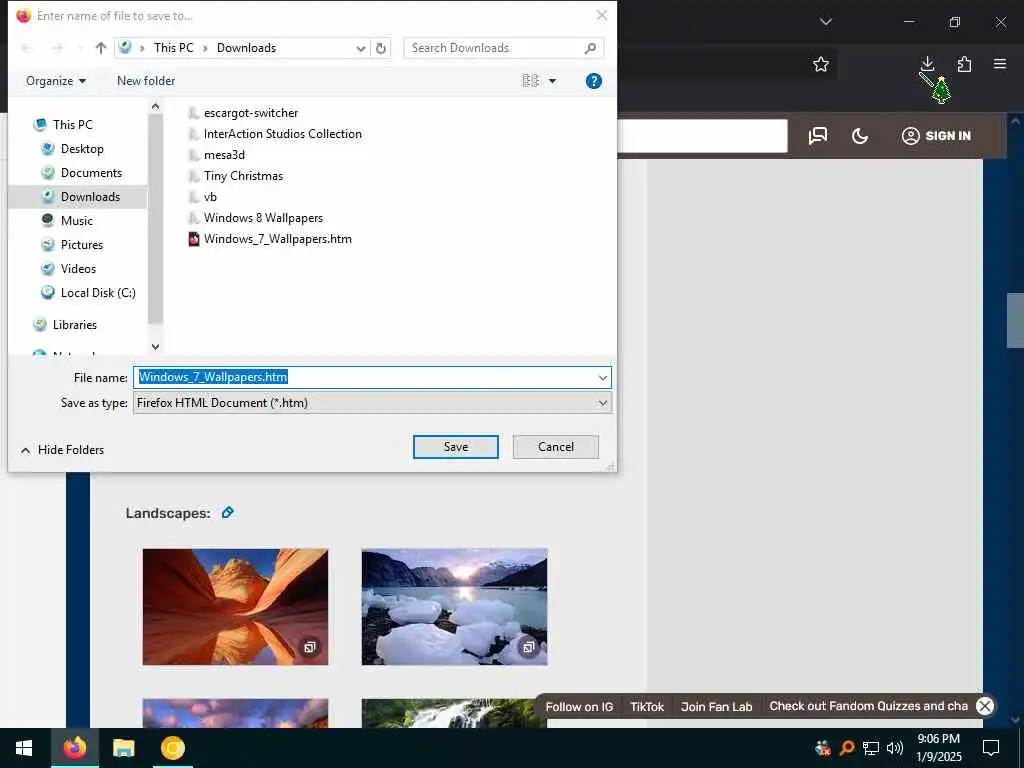Bookmark the page with star icon
Image resolution: width=1024 pixels, height=768 pixels.
[821, 64]
